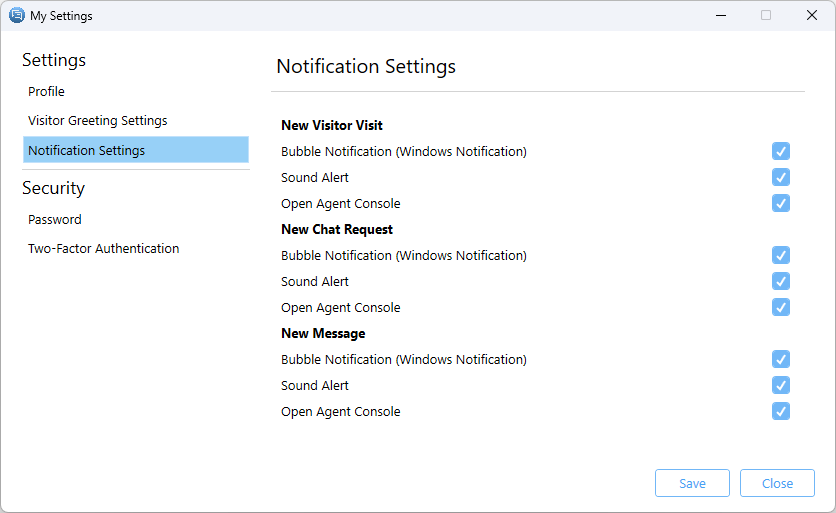The image size is (836, 513).
Task: Toggle Open Agent Console for New Visitor Visit
Action: 781,203
